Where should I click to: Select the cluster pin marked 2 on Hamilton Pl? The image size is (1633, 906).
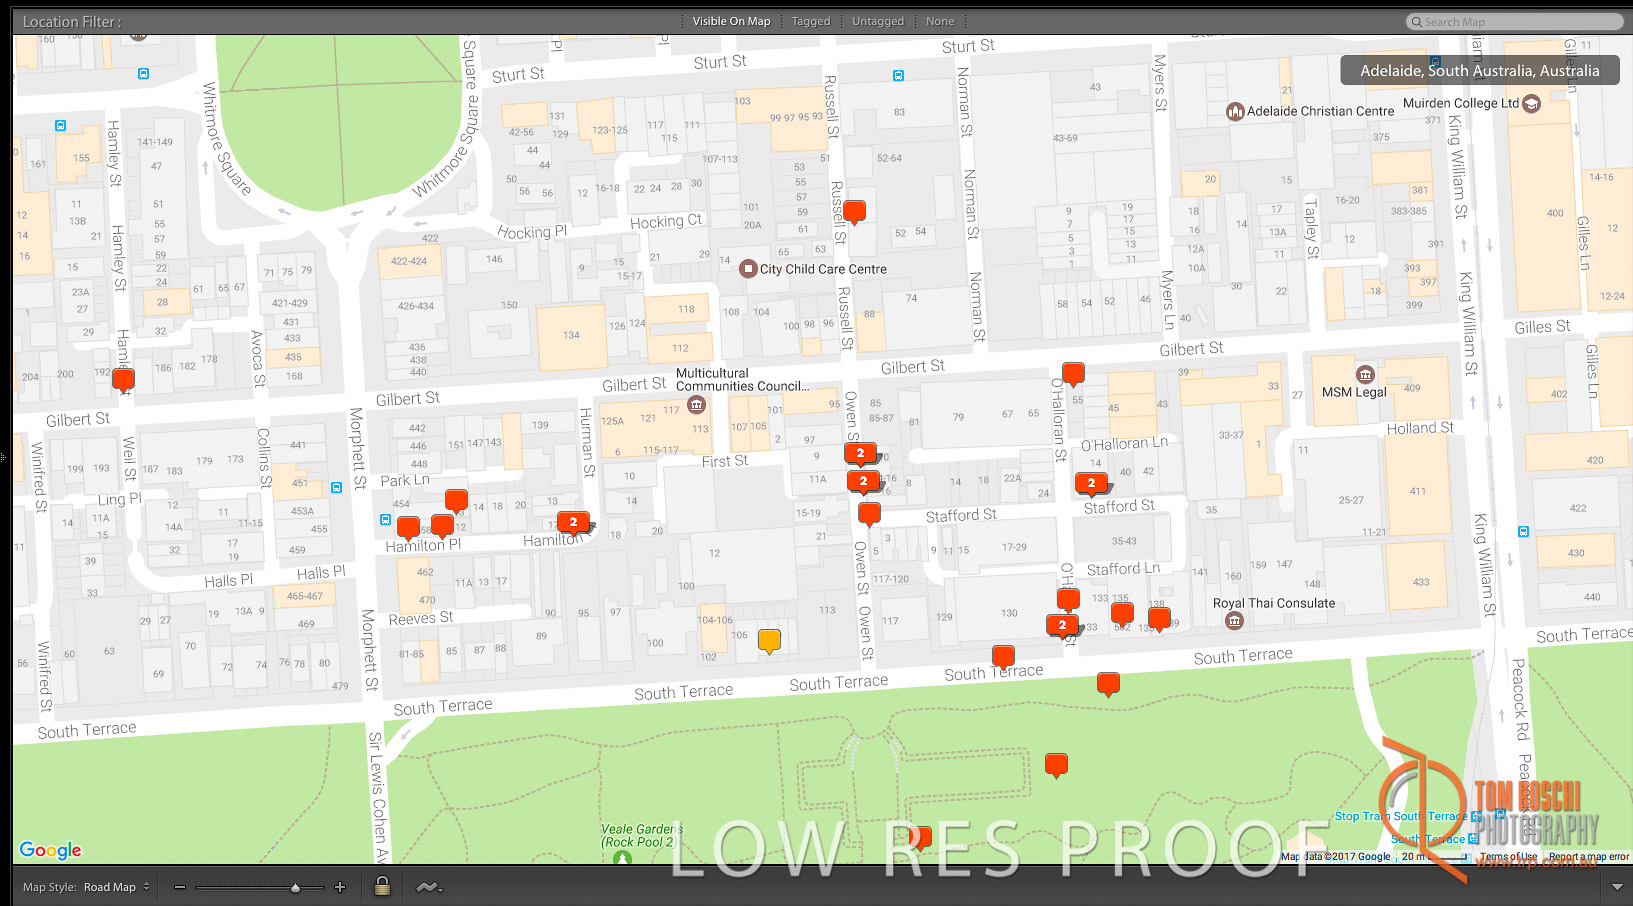[x=573, y=522]
